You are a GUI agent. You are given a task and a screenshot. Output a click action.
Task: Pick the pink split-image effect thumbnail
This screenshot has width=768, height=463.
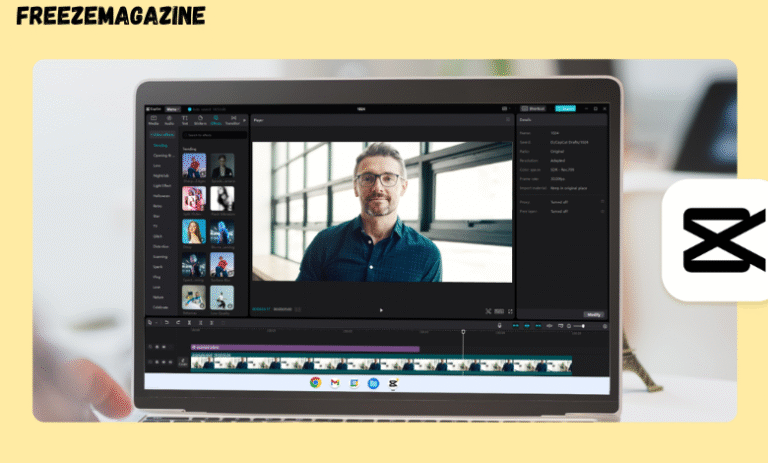click(x=194, y=198)
